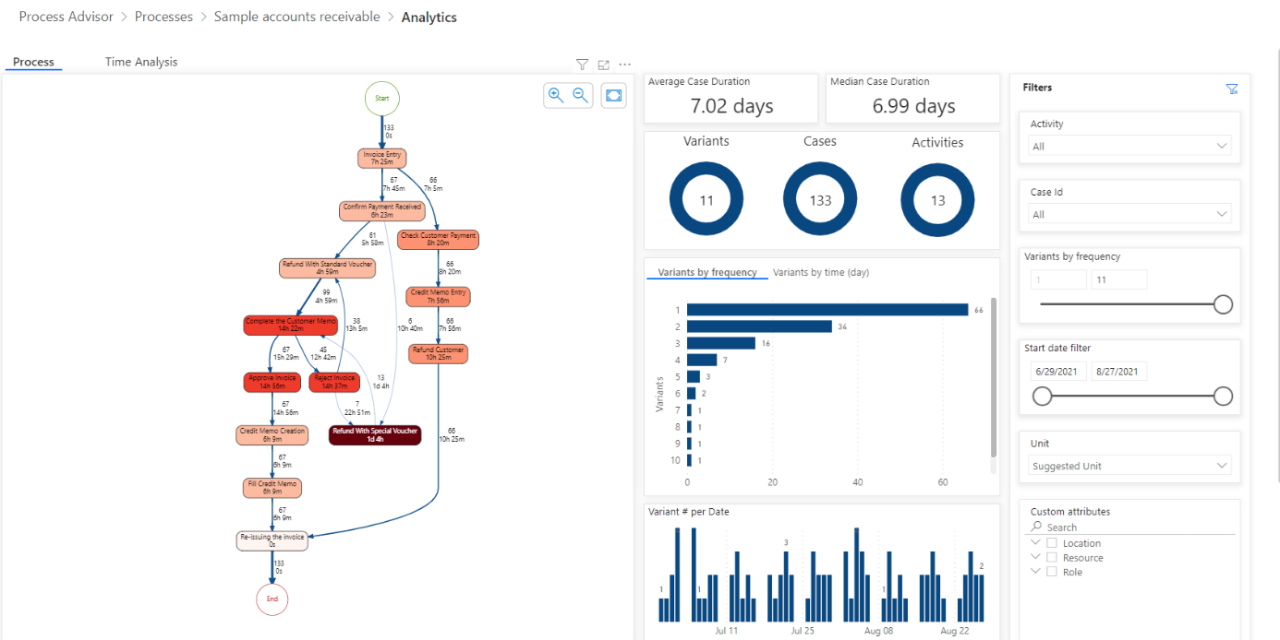Open Sample accounts receivable breadcrumb link
The width and height of the screenshot is (1280, 640).
pyautogui.click(x=297, y=17)
